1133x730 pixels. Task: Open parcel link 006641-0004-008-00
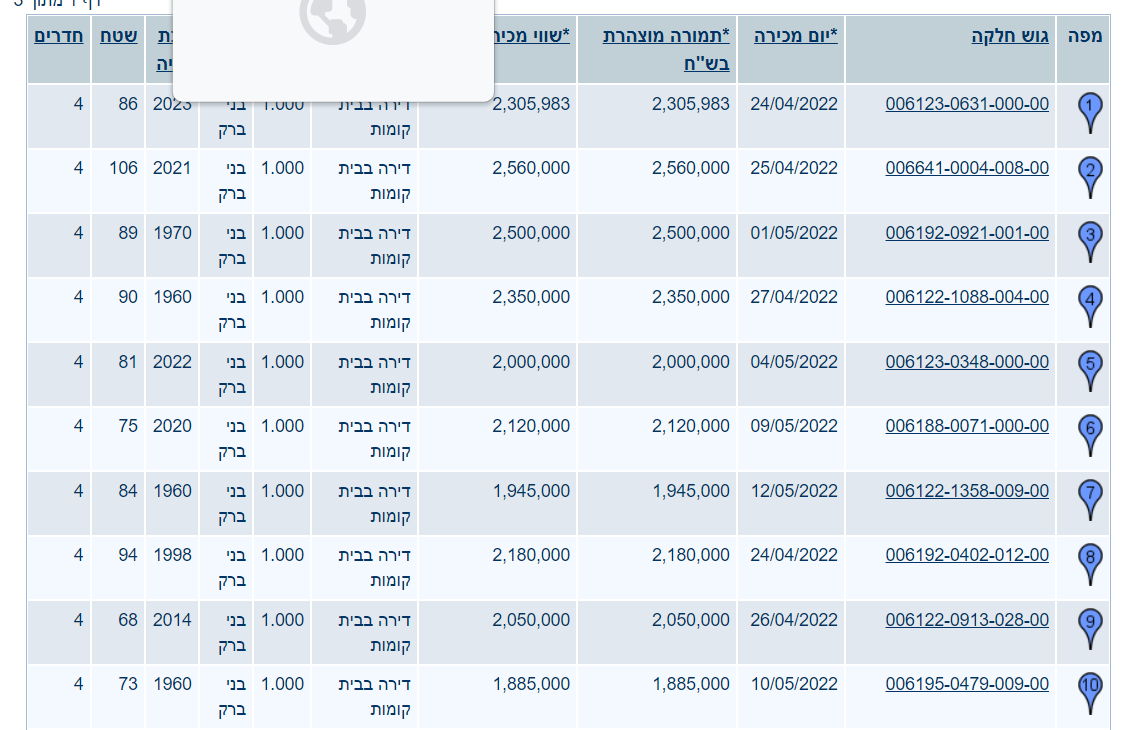tap(967, 168)
